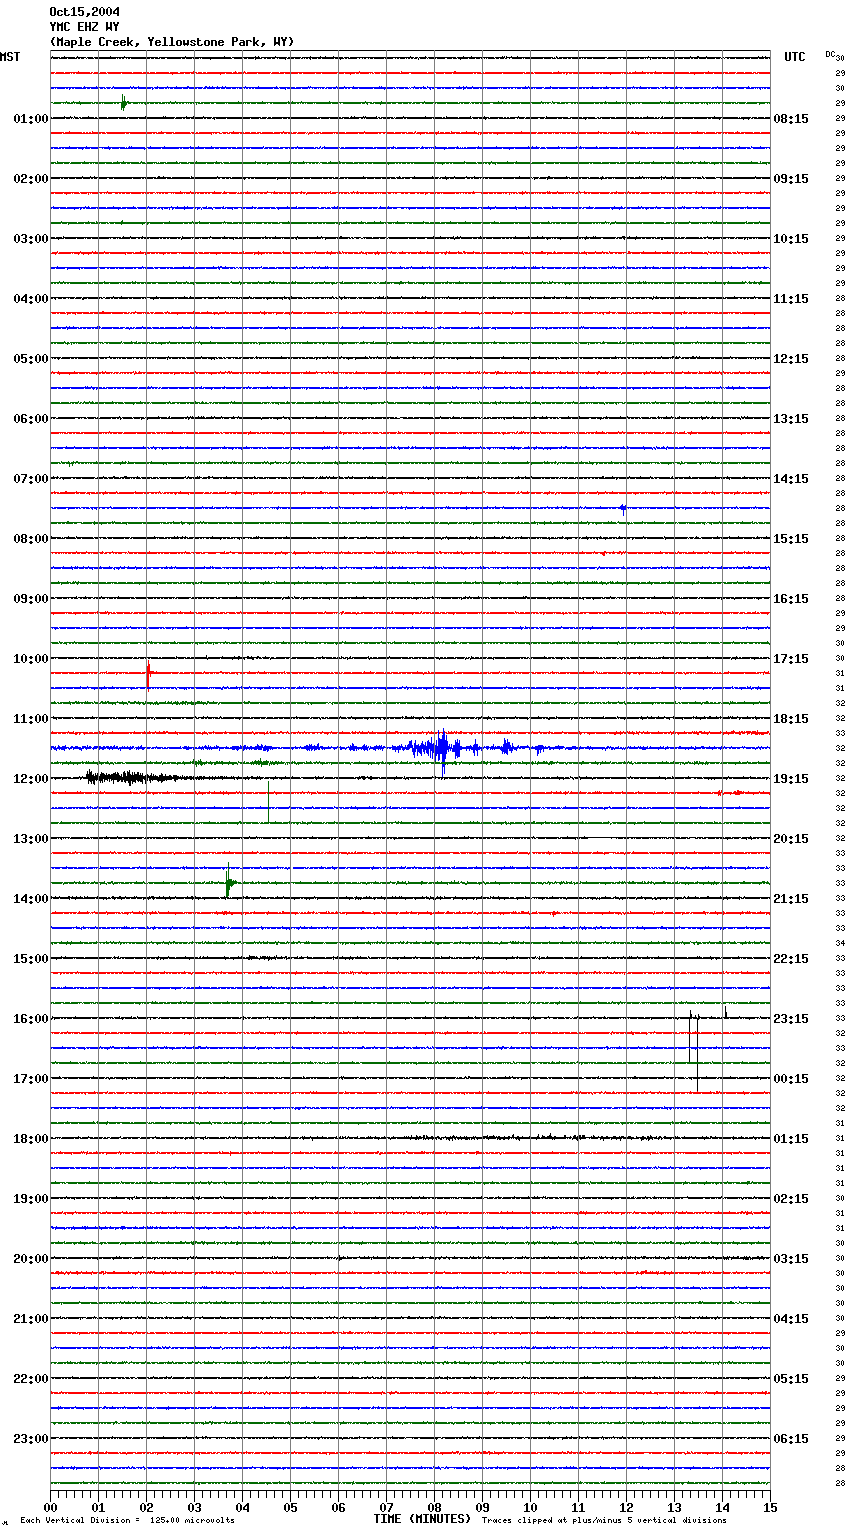This screenshot has height=1534, width=850.
Task: Click the 17:15 UTC time label
Action: [791, 659]
